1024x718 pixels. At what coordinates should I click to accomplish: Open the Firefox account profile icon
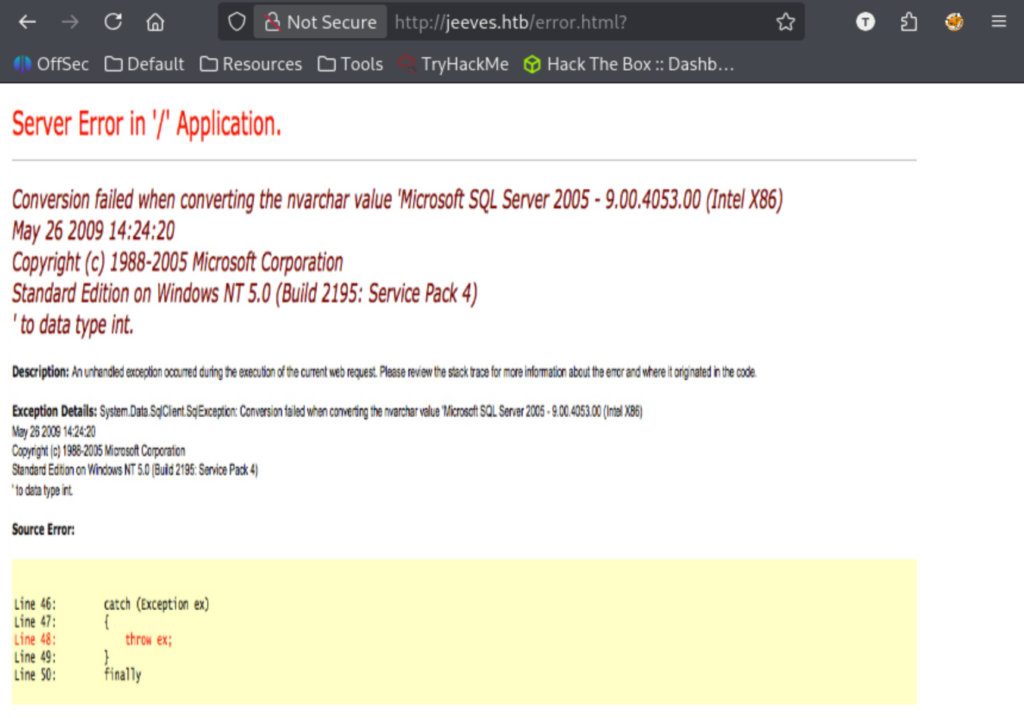point(865,22)
